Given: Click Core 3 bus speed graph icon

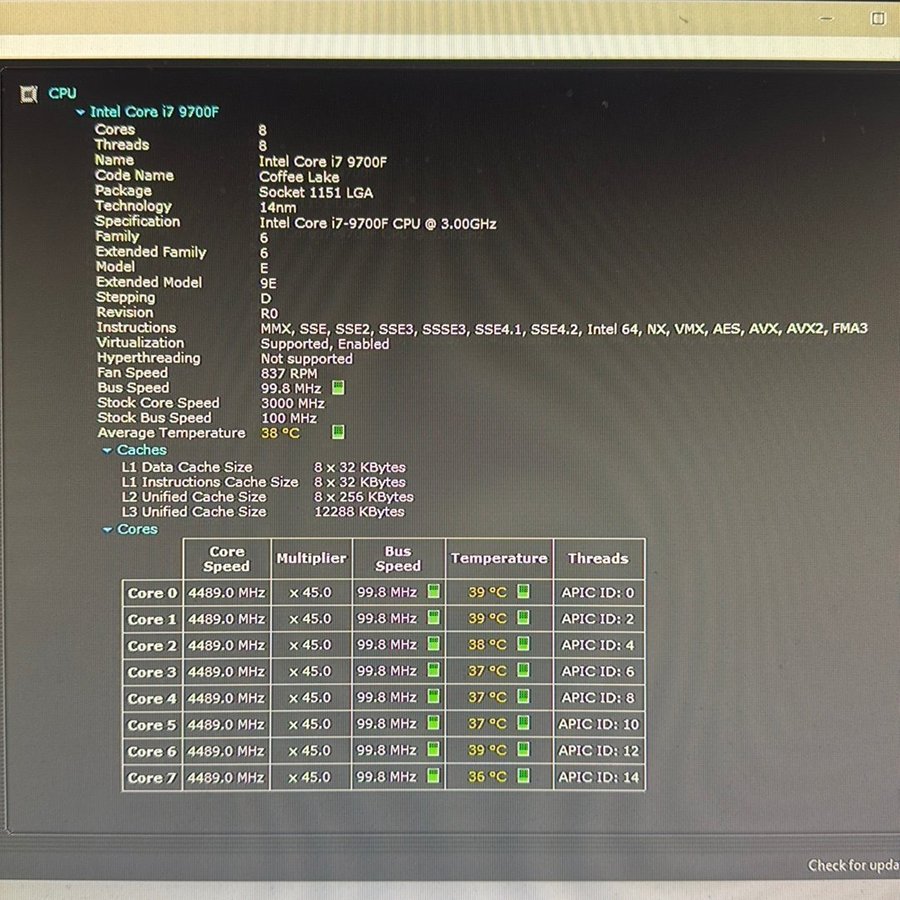Looking at the screenshot, I should (433, 671).
